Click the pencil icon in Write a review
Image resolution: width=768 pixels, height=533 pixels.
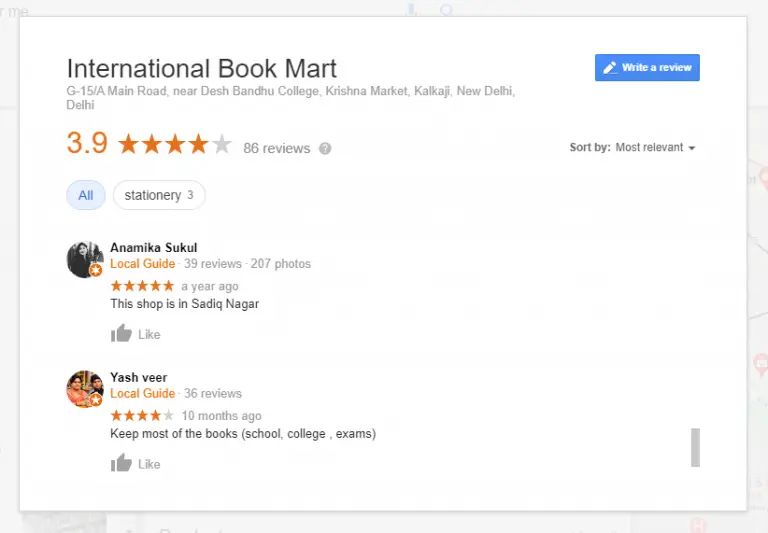pos(609,68)
